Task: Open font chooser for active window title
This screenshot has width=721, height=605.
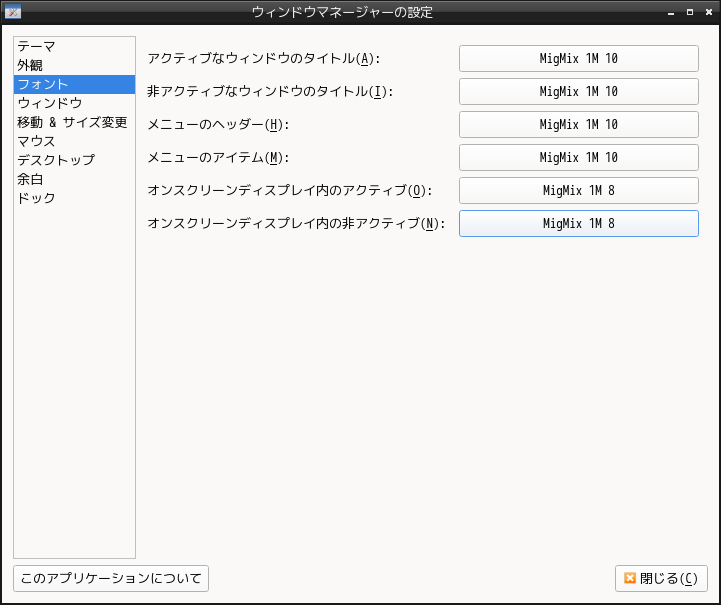Action: pos(578,59)
